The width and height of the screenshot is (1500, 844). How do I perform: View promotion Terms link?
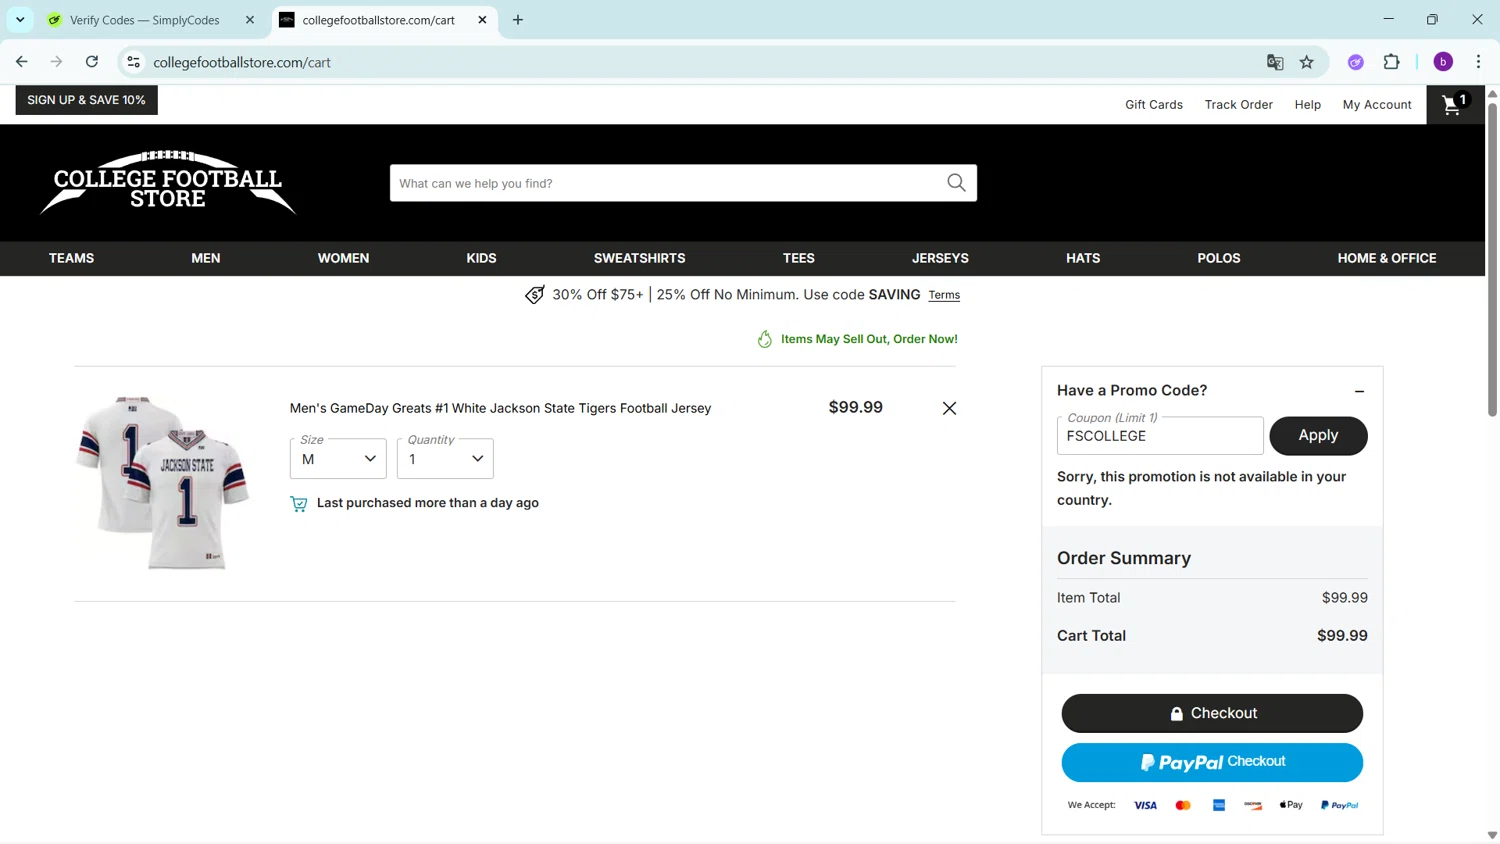(944, 295)
